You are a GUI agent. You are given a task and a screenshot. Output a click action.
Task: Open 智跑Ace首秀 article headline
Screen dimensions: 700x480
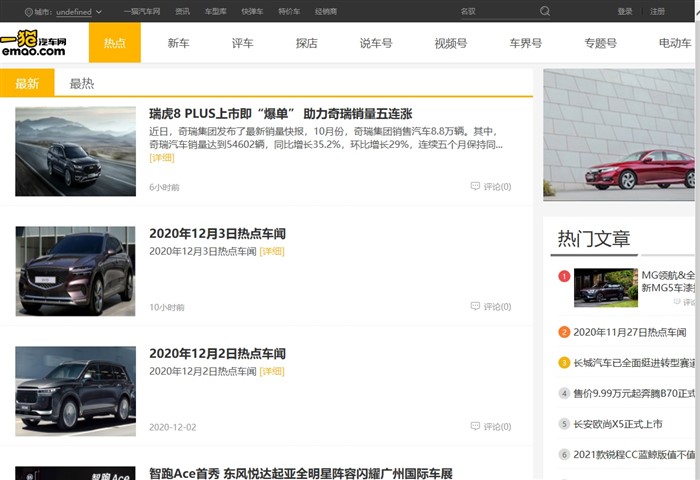pyautogui.click(x=301, y=473)
